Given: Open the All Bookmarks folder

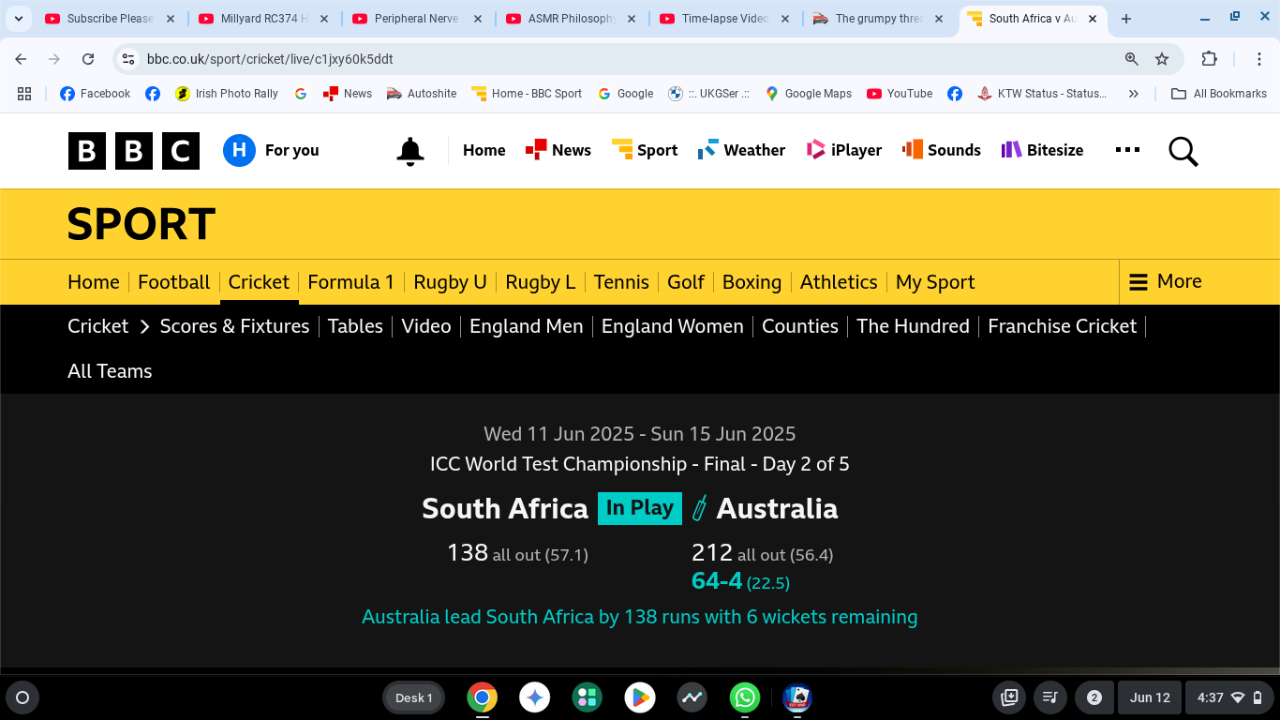Looking at the screenshot, I should 1219,93.
